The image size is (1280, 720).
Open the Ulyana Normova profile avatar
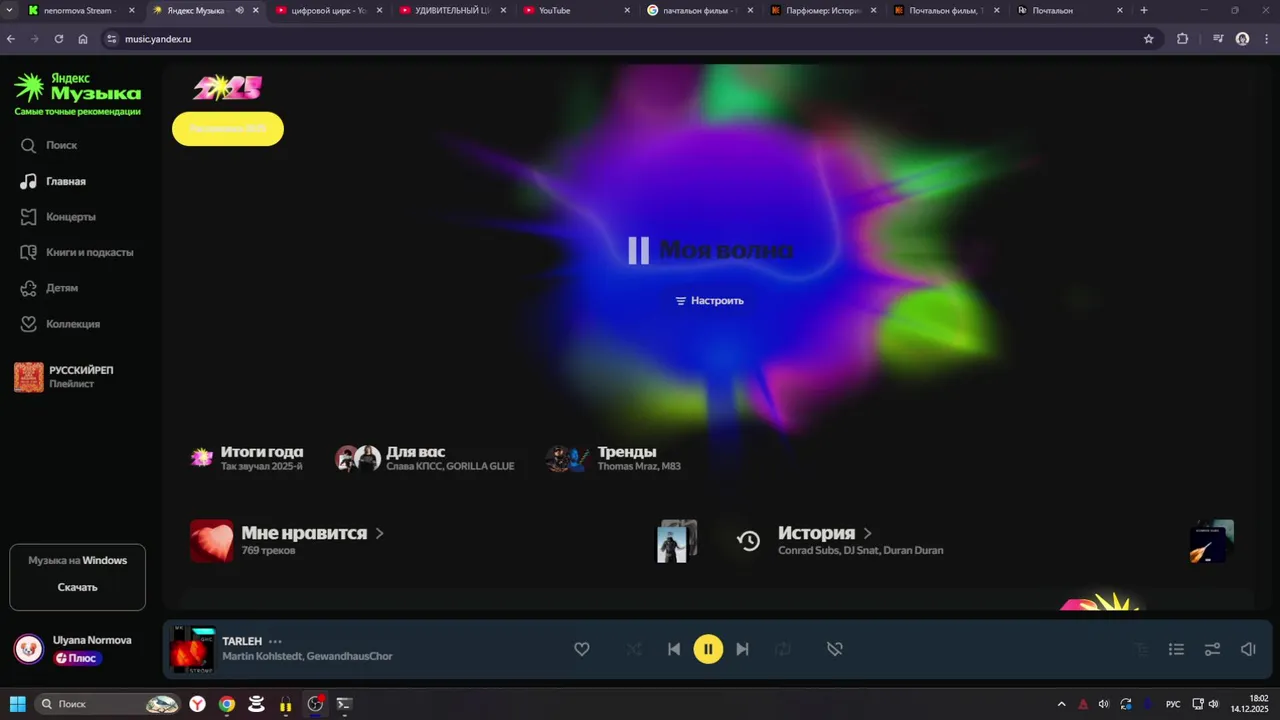coord(29,649)
